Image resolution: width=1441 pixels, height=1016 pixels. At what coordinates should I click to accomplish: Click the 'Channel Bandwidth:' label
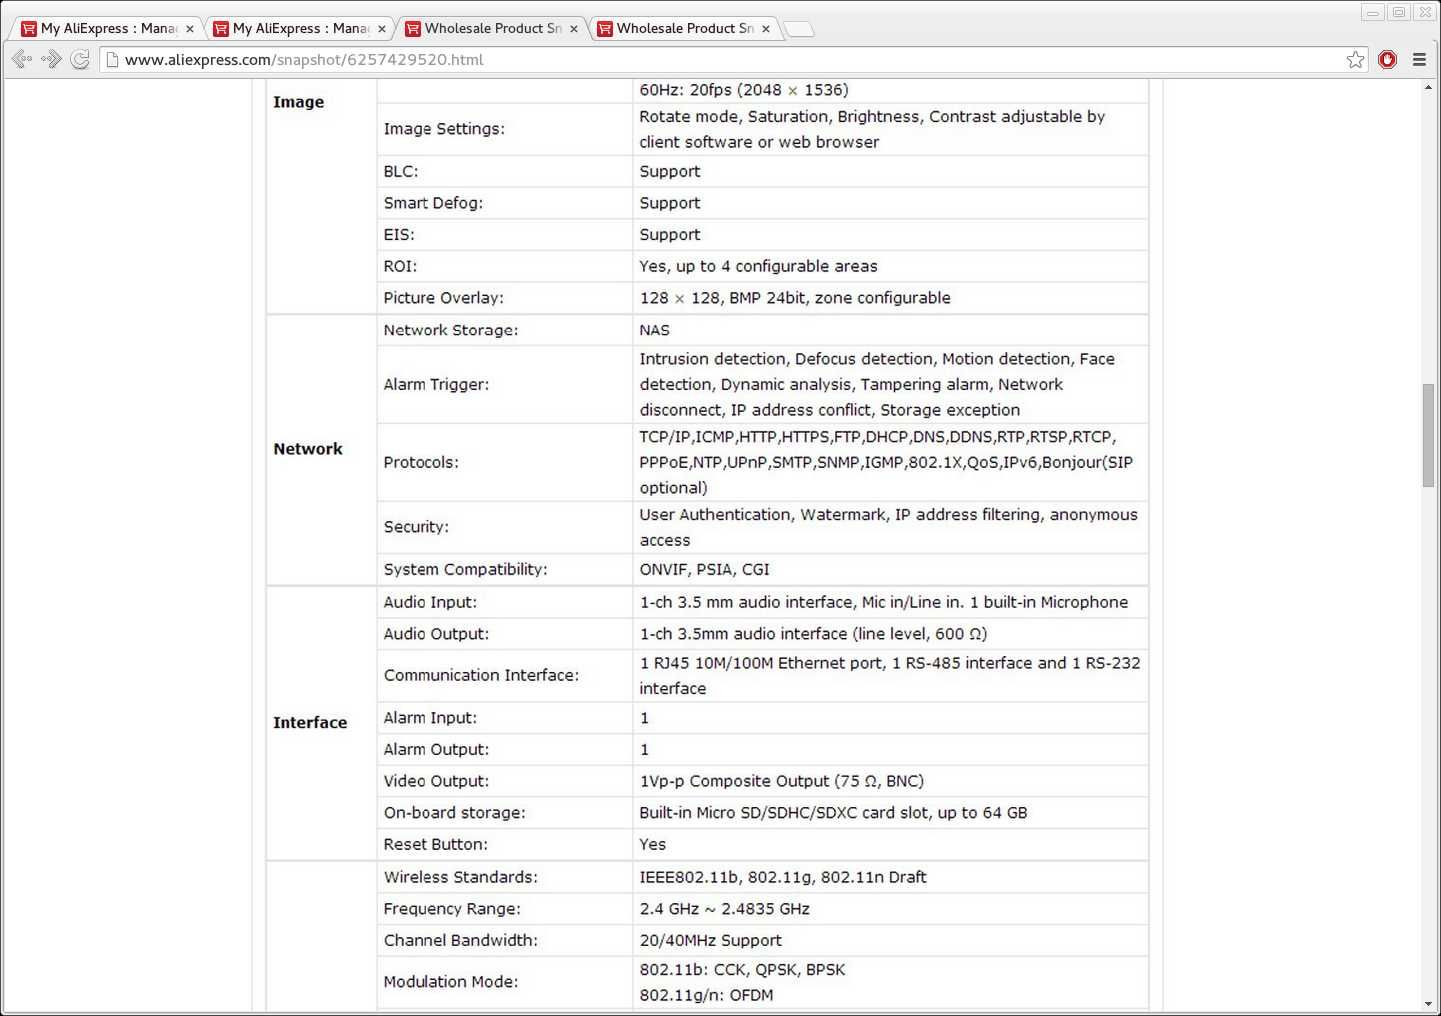(x=460, y=940)
